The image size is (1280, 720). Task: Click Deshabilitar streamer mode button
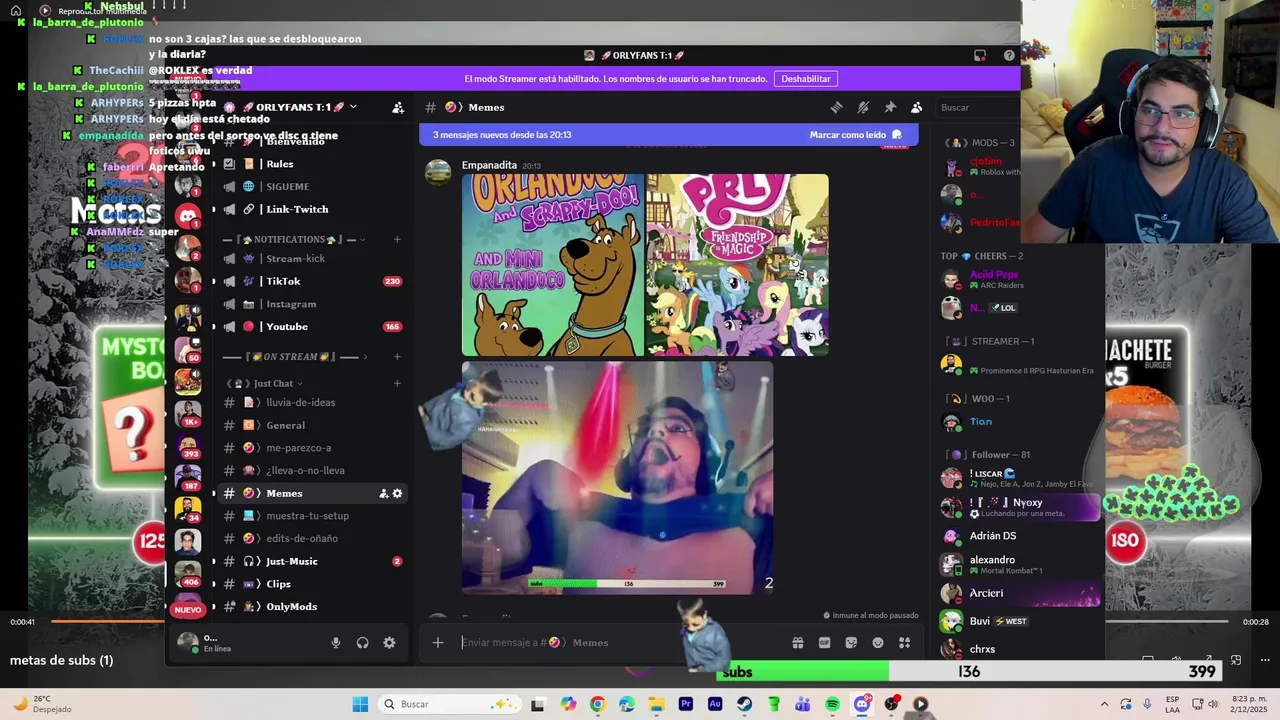[x=806, y=79]
